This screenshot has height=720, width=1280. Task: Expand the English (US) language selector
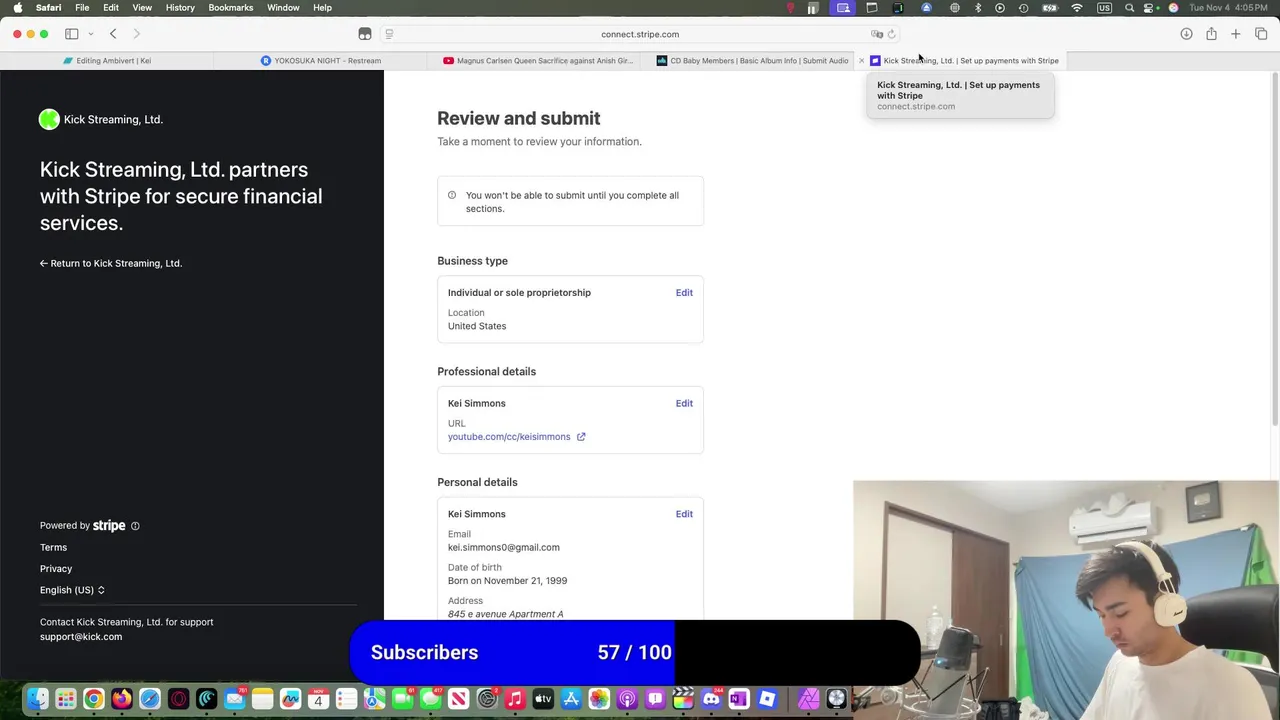point(72,590)
